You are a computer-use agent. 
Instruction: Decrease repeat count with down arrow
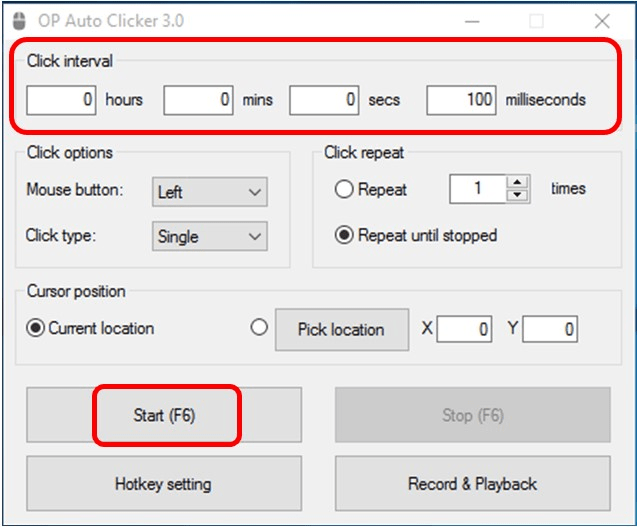point(517,194)
